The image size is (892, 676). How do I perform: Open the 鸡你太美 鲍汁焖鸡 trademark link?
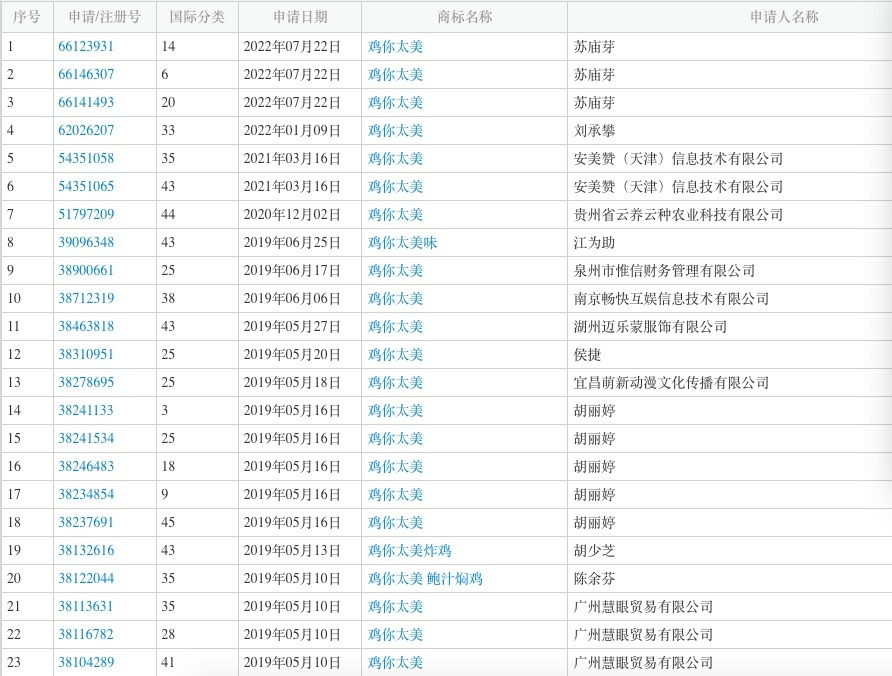[425, 579]
